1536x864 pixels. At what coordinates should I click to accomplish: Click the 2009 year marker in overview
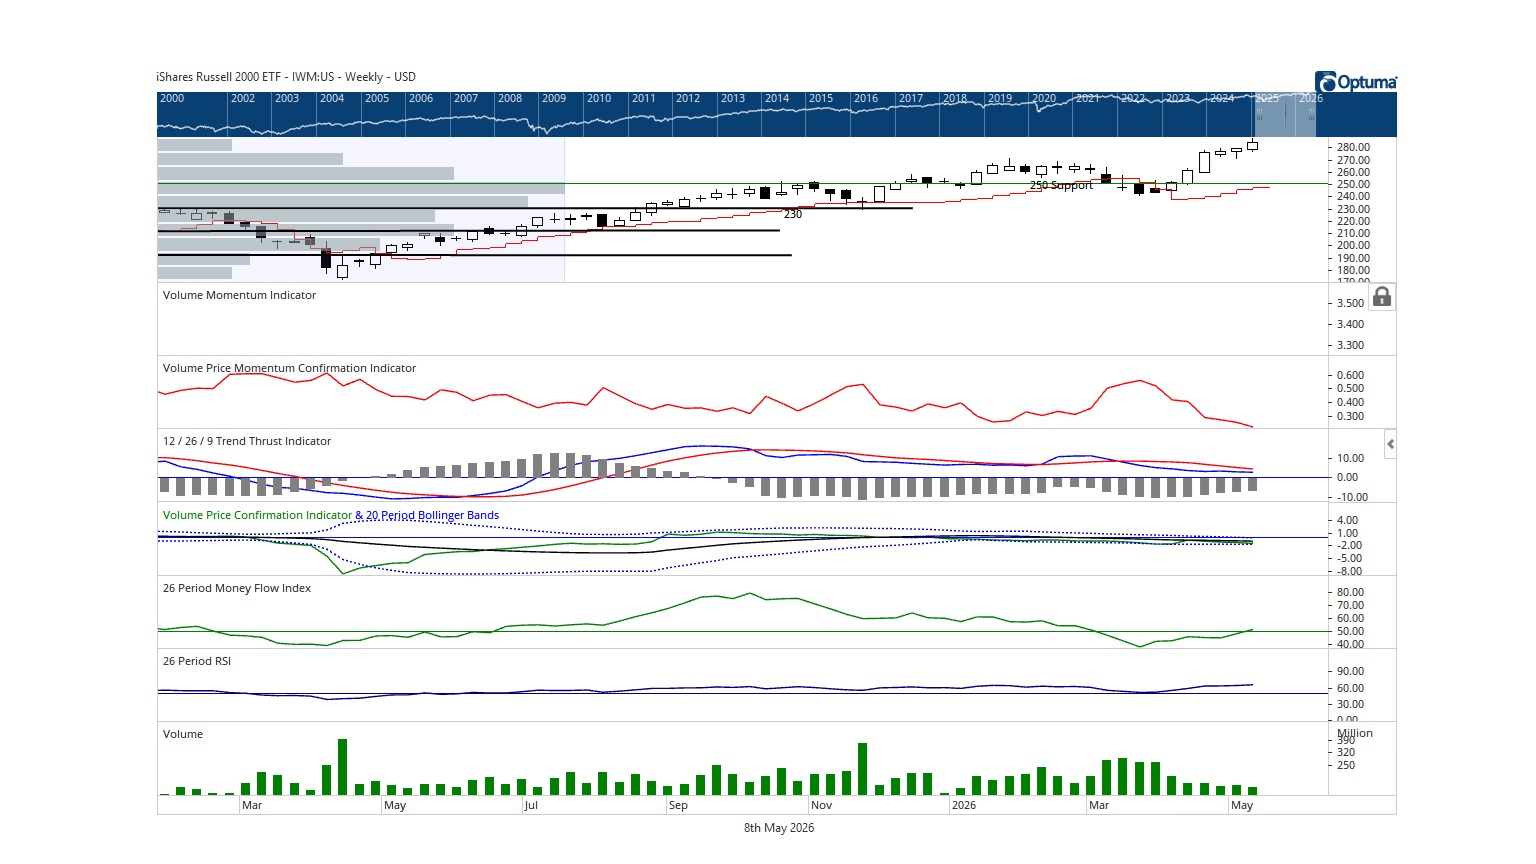tap(553, 98)
